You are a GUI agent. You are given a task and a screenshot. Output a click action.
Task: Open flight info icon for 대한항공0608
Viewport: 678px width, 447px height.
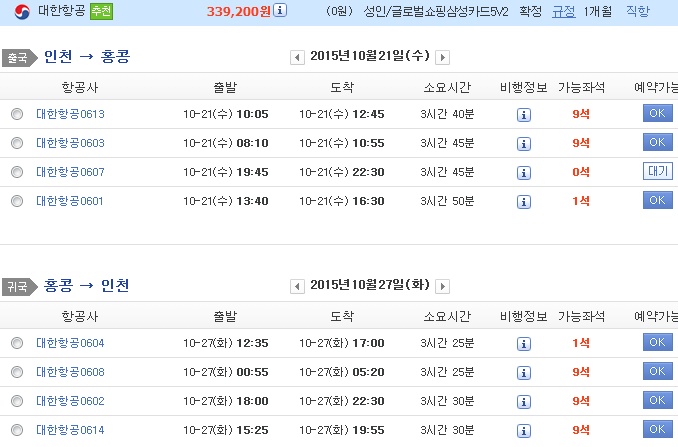pos(524,373)
